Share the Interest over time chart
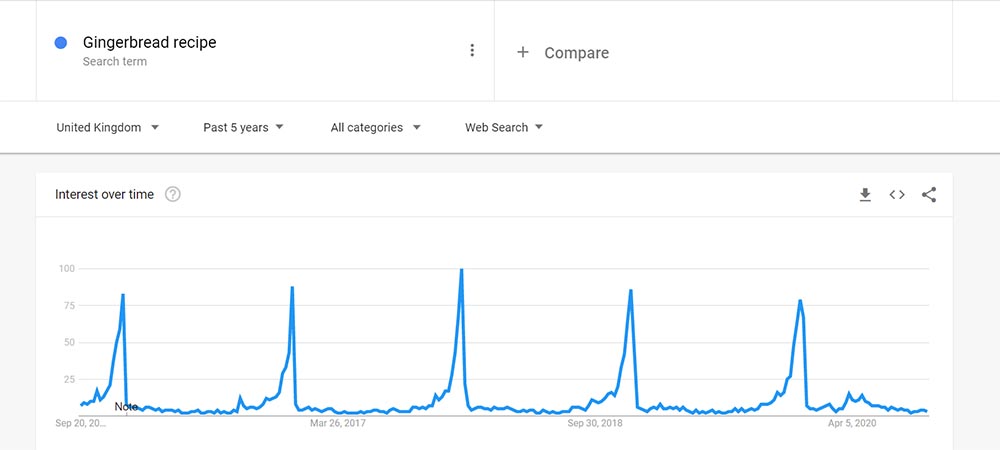Image resolution: width=1000 pixels, height=450 pixels. pos(929,195)
